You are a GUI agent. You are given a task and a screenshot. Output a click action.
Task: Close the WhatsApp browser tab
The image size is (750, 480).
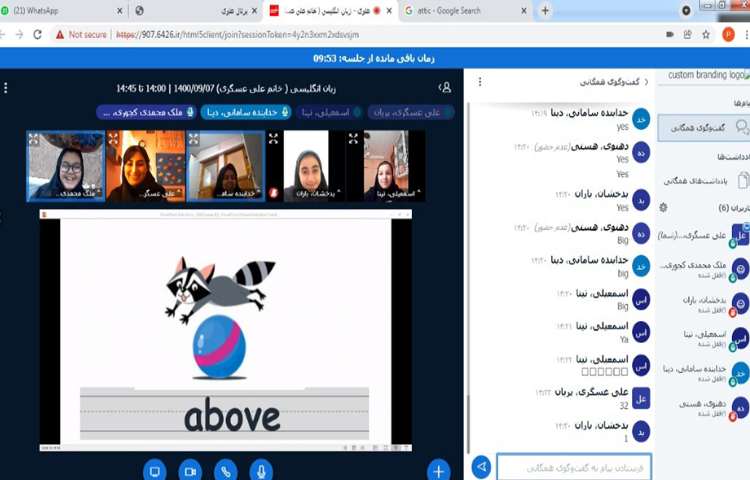[120, 11]
